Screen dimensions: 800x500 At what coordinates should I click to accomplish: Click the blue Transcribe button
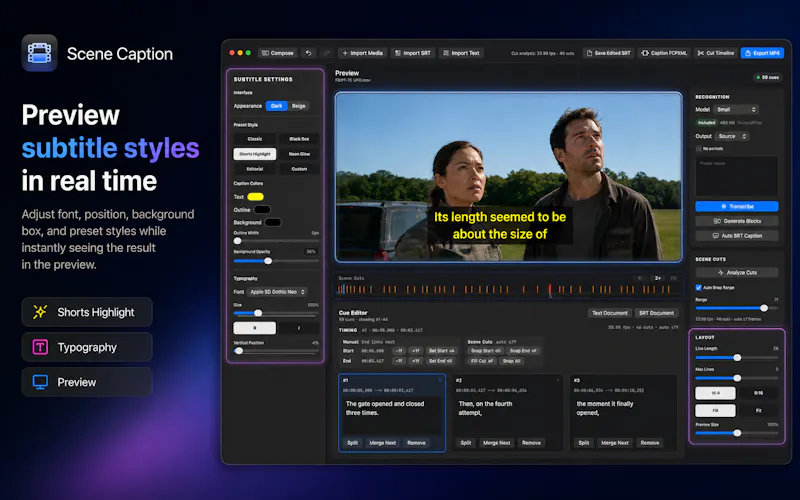pos(737,206)
